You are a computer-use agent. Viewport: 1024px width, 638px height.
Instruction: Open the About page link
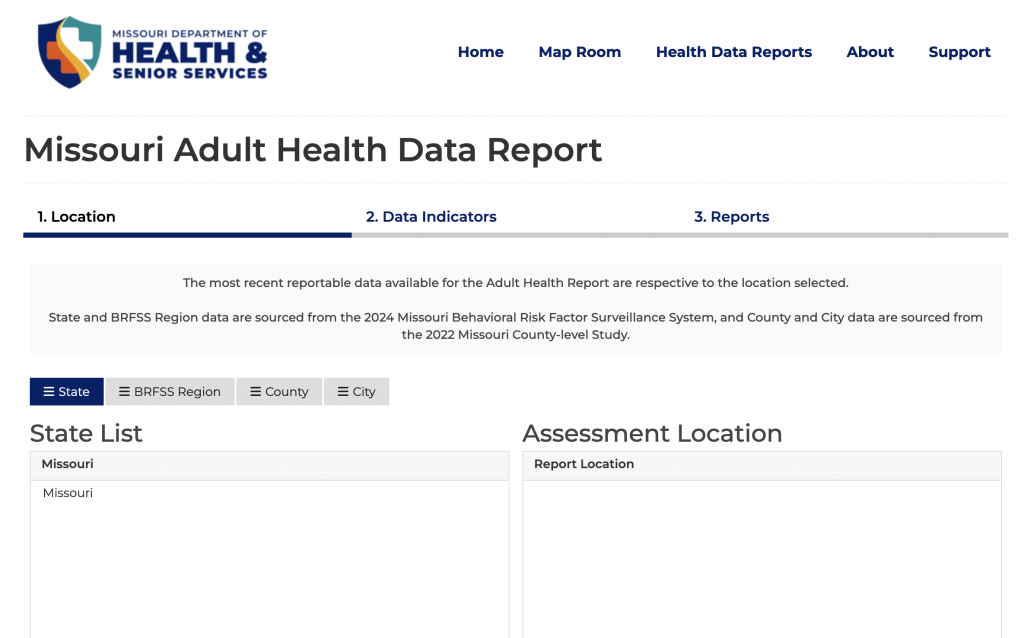tap(870, 52)
